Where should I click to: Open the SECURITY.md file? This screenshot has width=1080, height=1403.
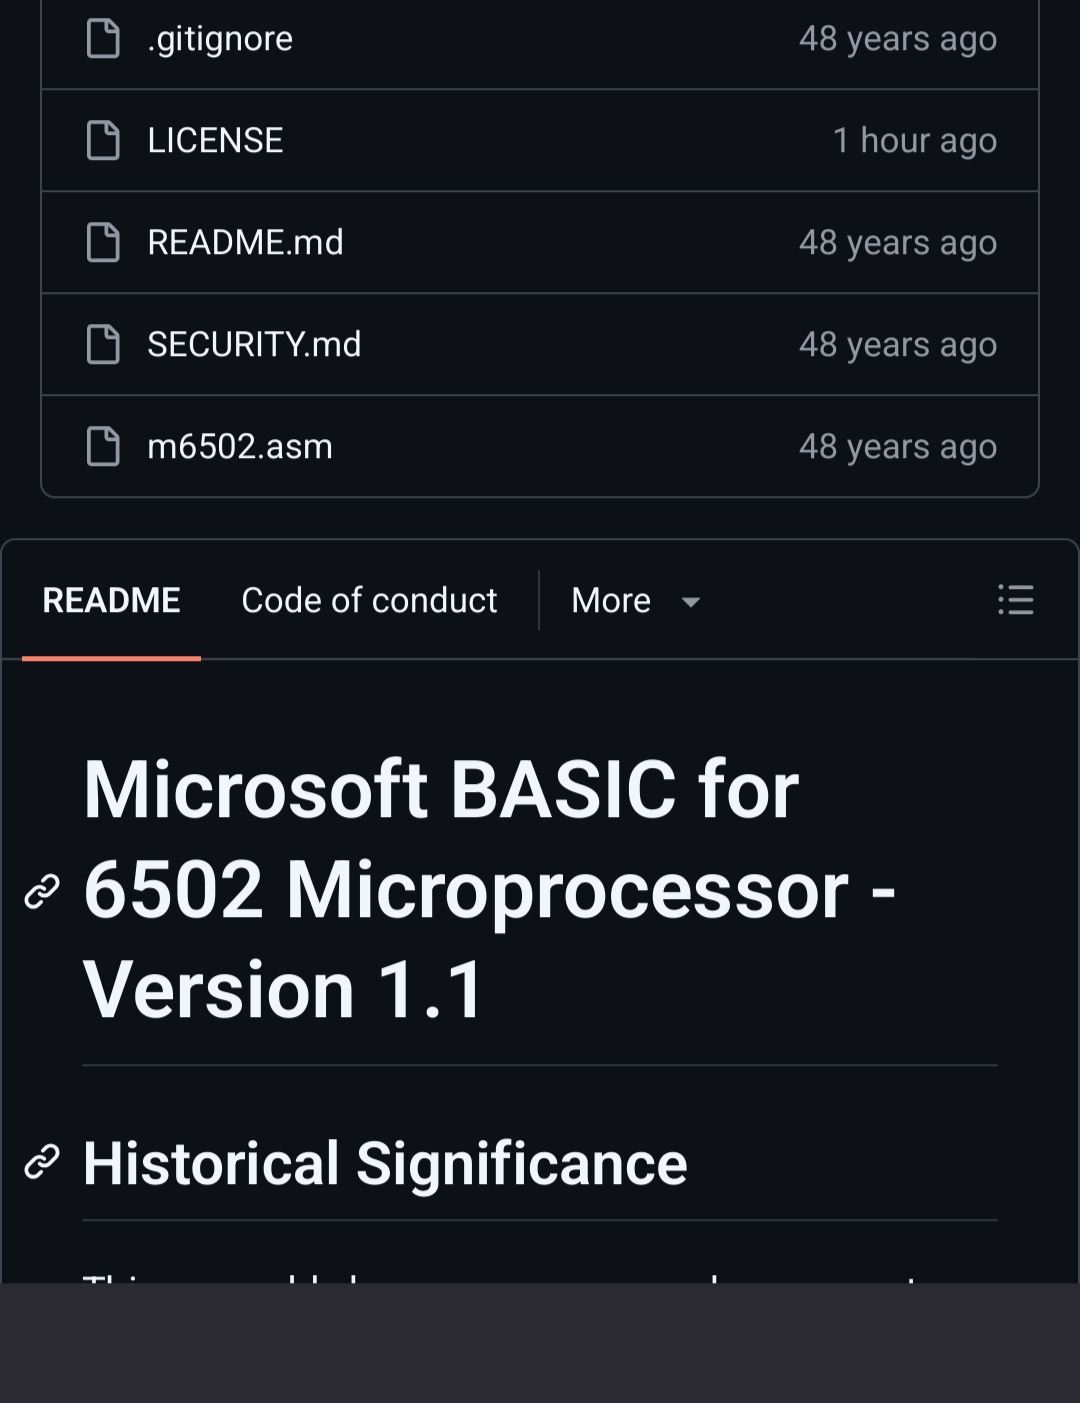coord(254,345)
